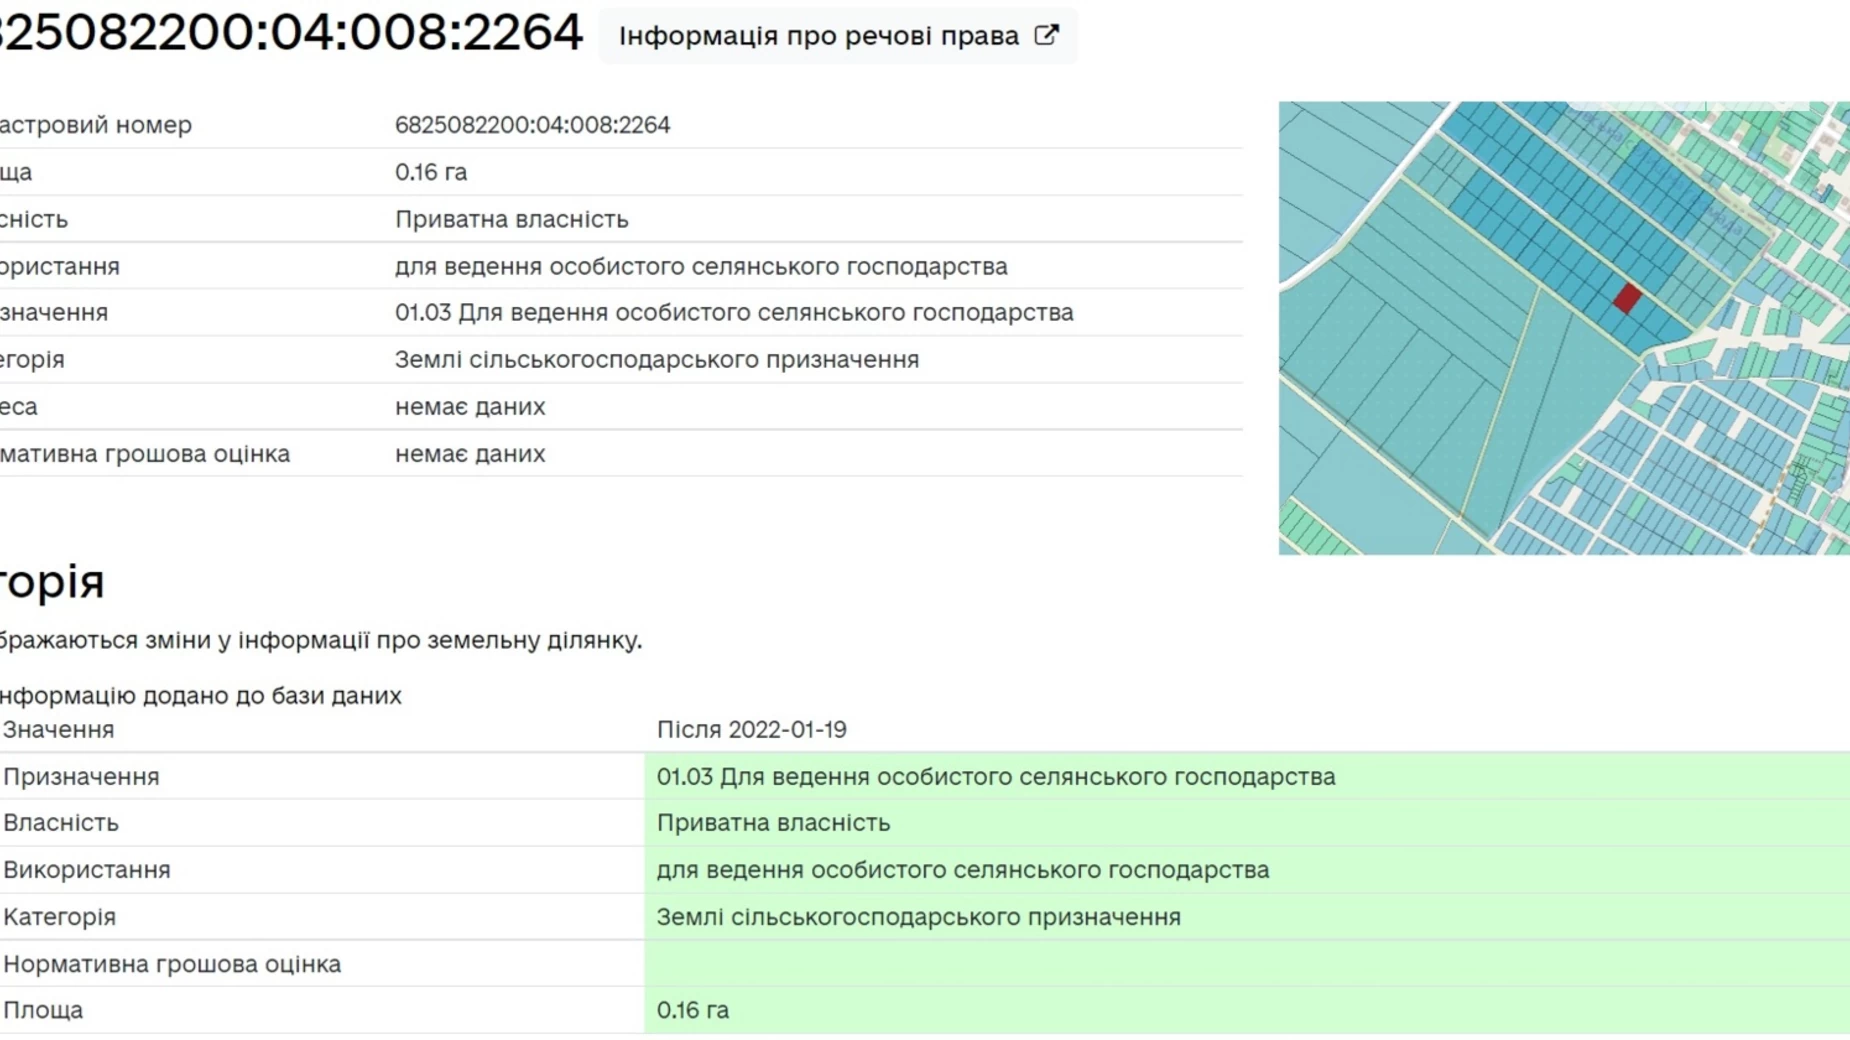Click the red highlighted parcel on the map
This screenshot has height=1040, width=1850.
(1627, 297)
